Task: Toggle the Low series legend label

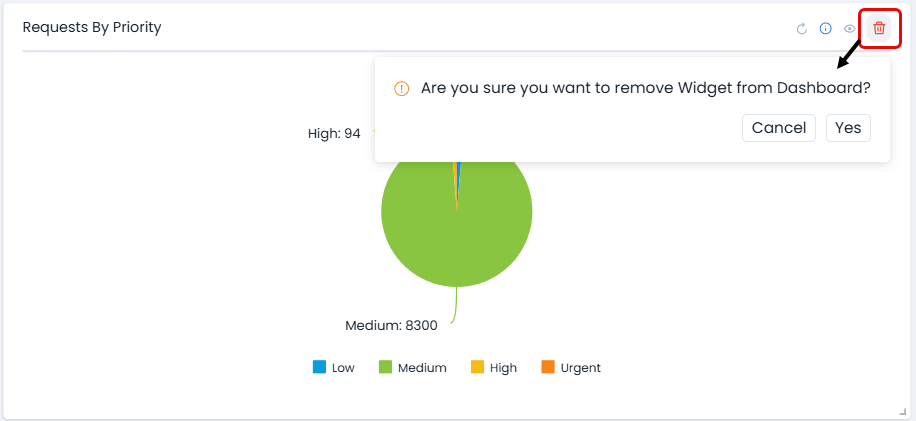Action: click(343, 368)
